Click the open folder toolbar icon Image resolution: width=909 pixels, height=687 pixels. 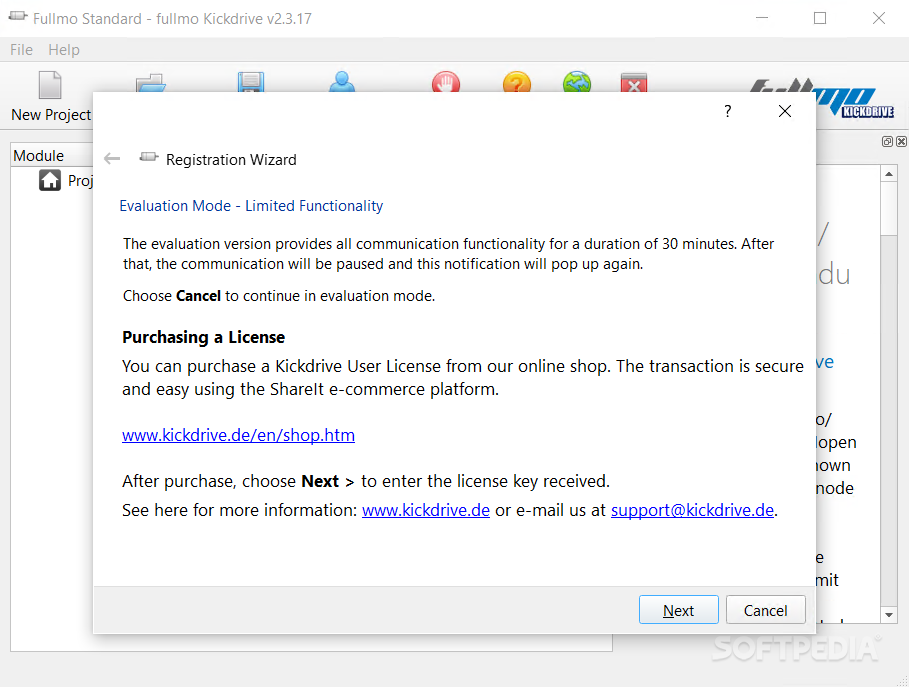pyautogui.click(x=151, y=82)
